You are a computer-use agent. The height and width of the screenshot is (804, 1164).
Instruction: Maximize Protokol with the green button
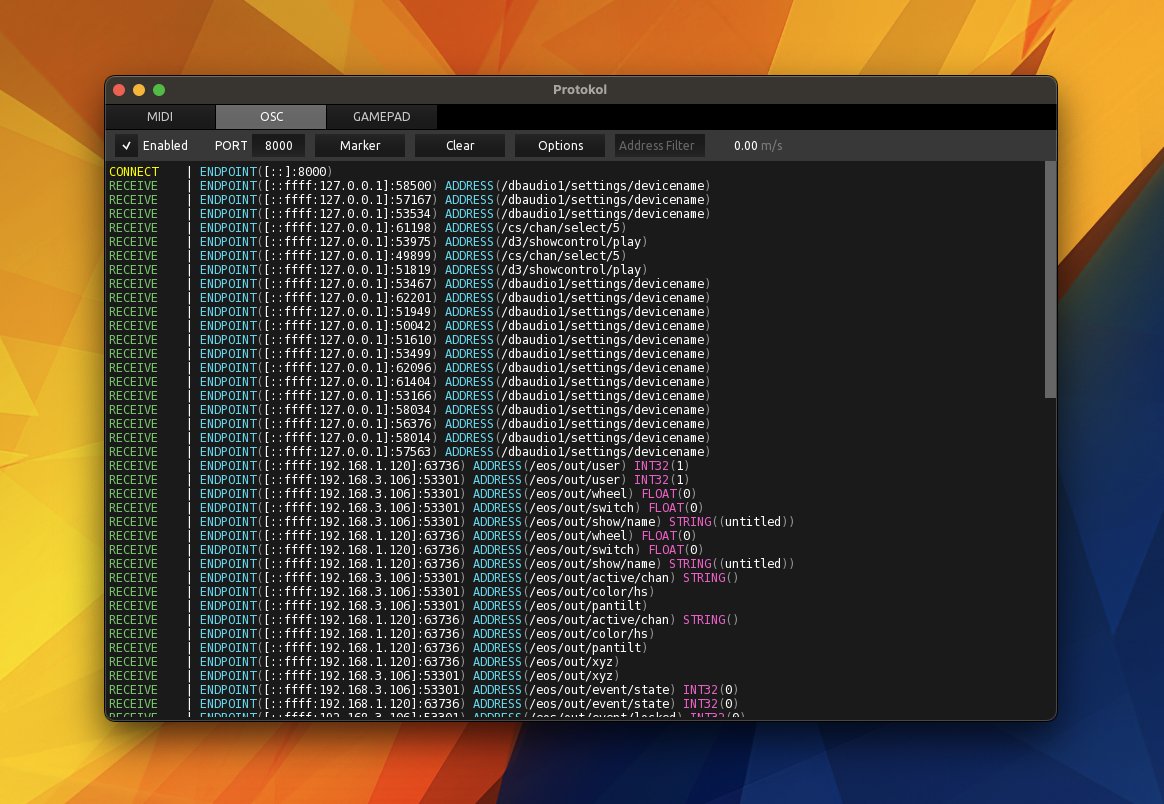pos(159,90)
